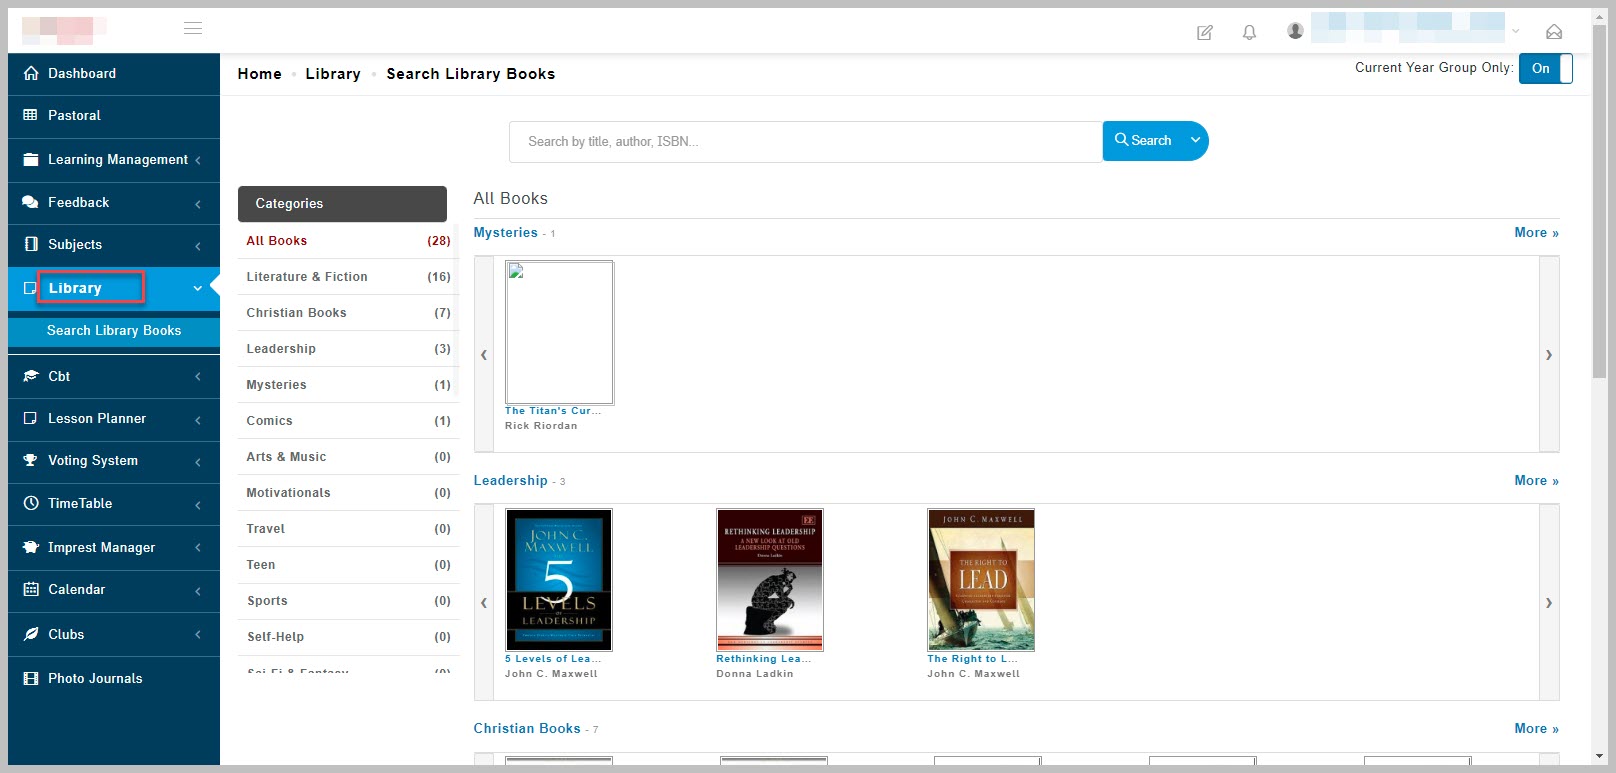Open the hamburger menu icon

pos(193,29)
